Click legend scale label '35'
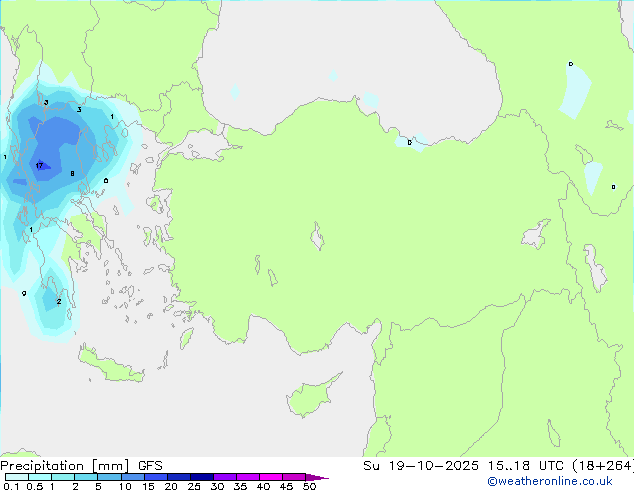Screen dimensions: 634x490 [240, 486]
